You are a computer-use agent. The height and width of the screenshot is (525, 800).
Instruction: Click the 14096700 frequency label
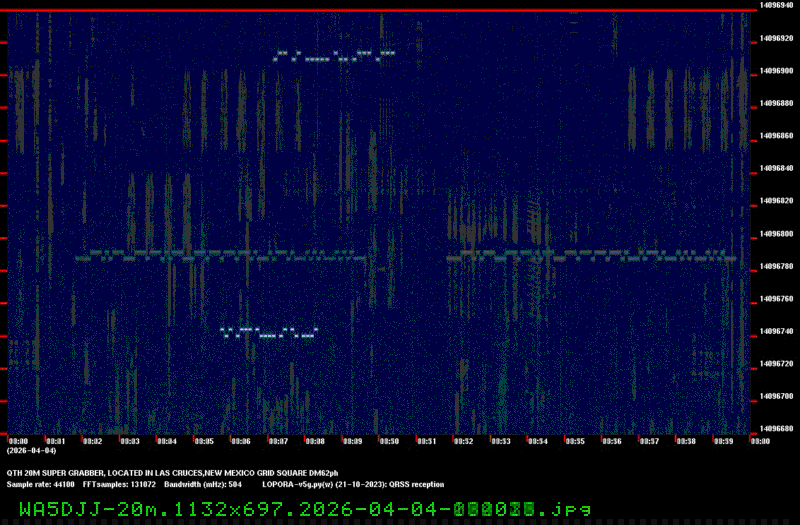[777, 396]
